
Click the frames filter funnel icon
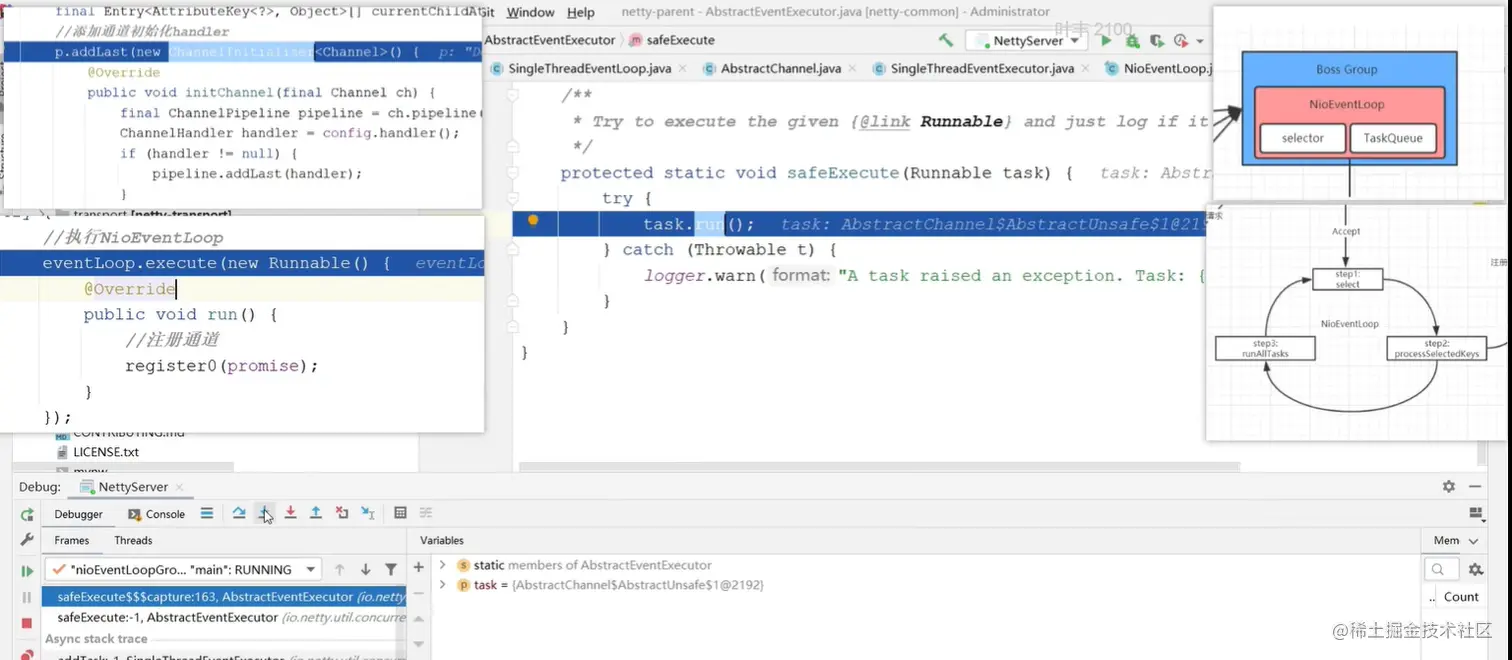coord(391,569)
